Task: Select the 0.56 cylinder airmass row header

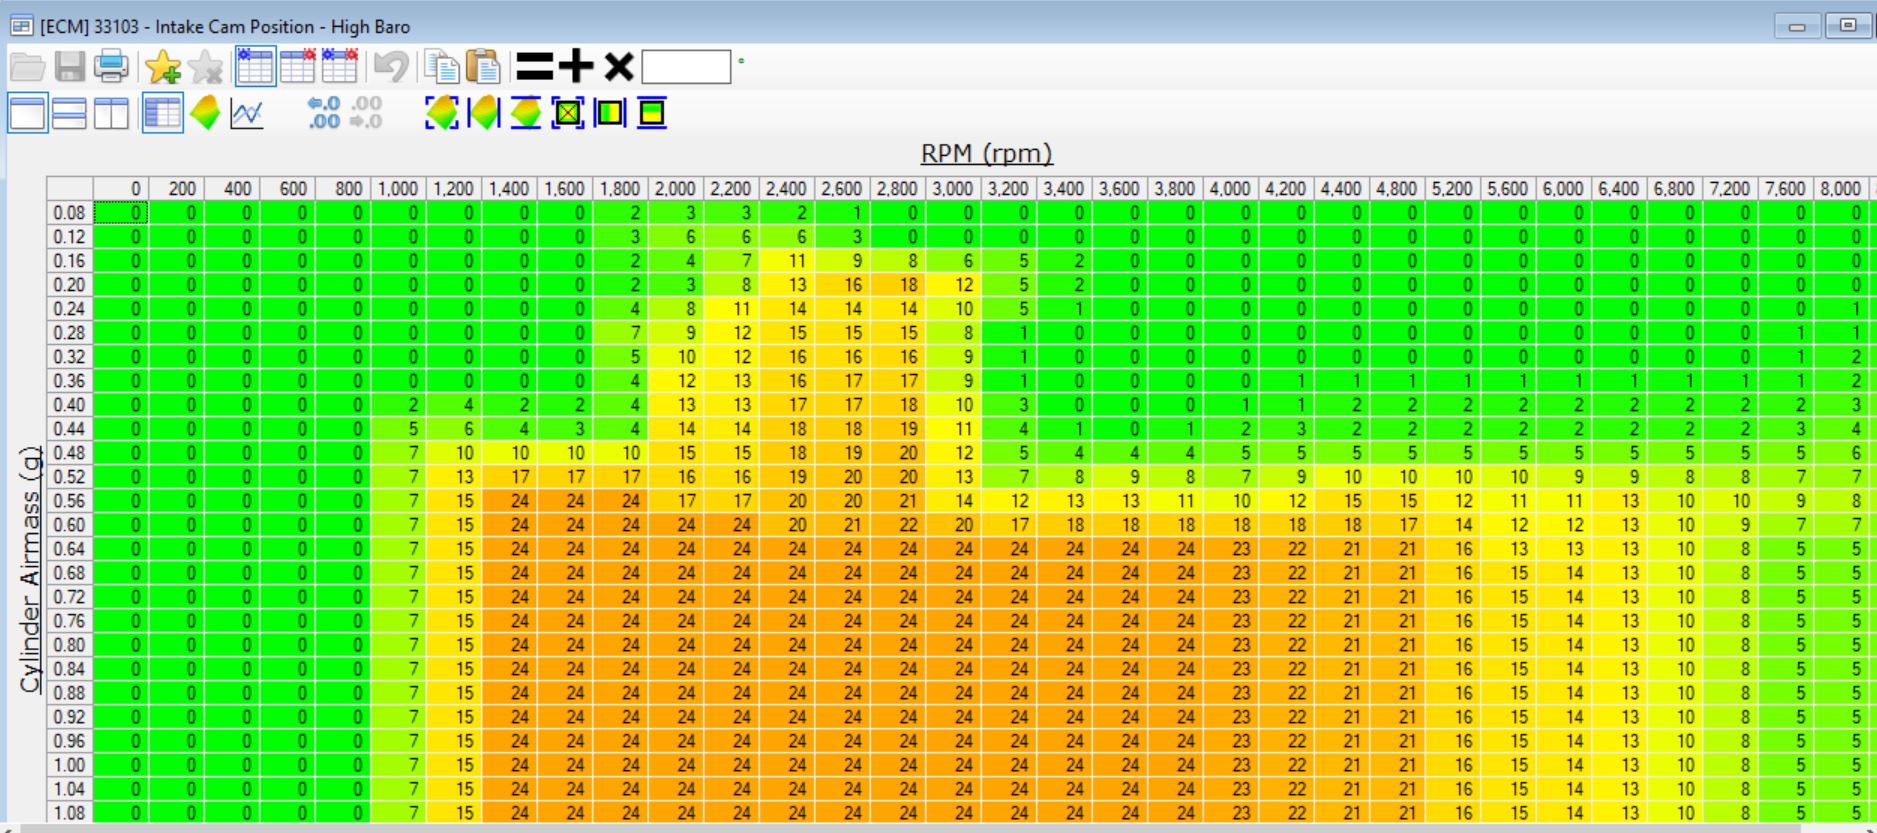Action: (69, 501)
